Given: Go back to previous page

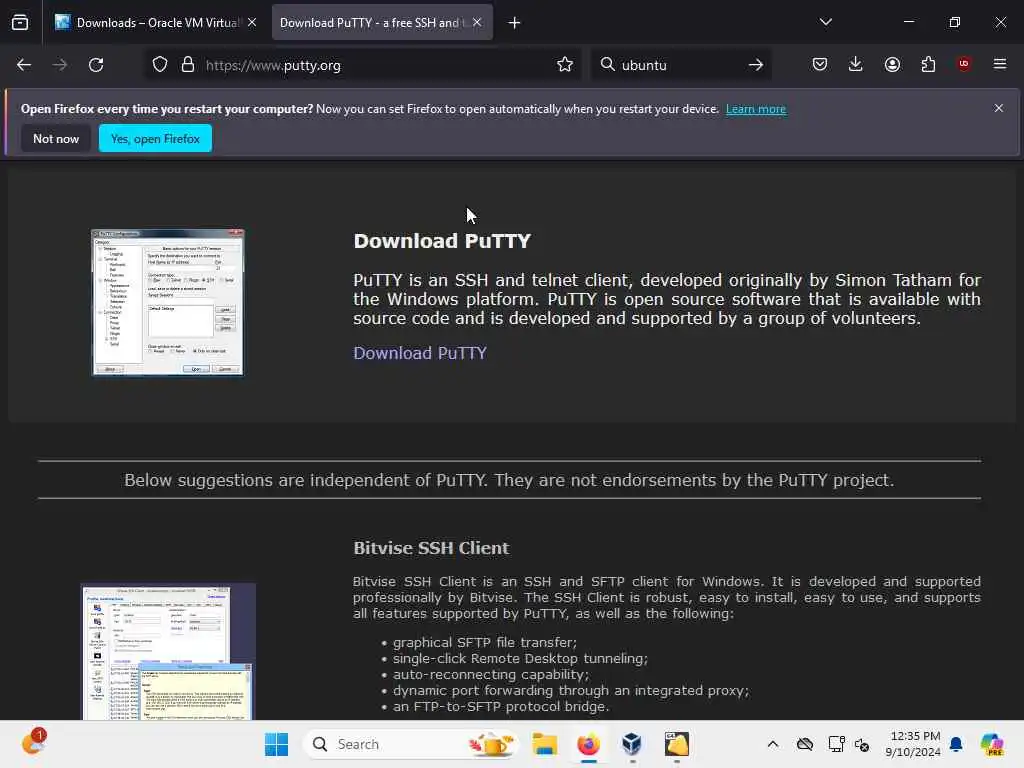Looking at the screenshot, I should point(24,65).
